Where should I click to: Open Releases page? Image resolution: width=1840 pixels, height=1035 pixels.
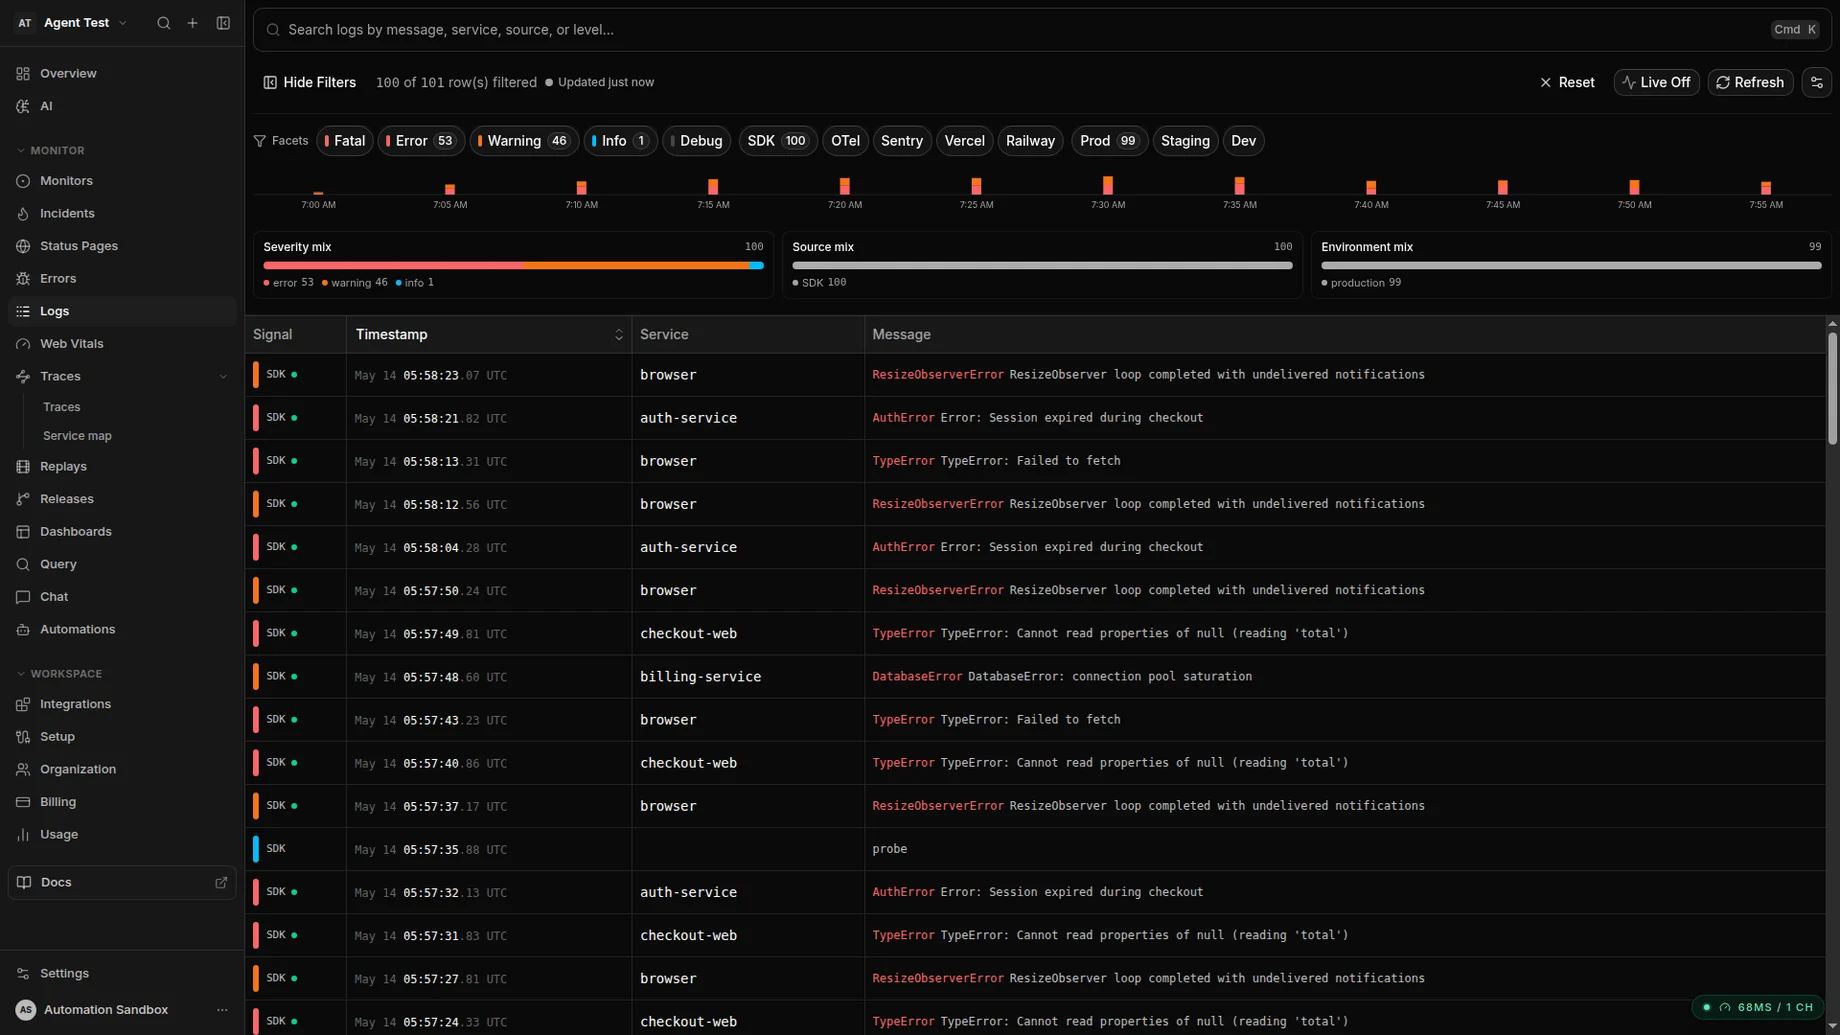(x=122, y=499)
